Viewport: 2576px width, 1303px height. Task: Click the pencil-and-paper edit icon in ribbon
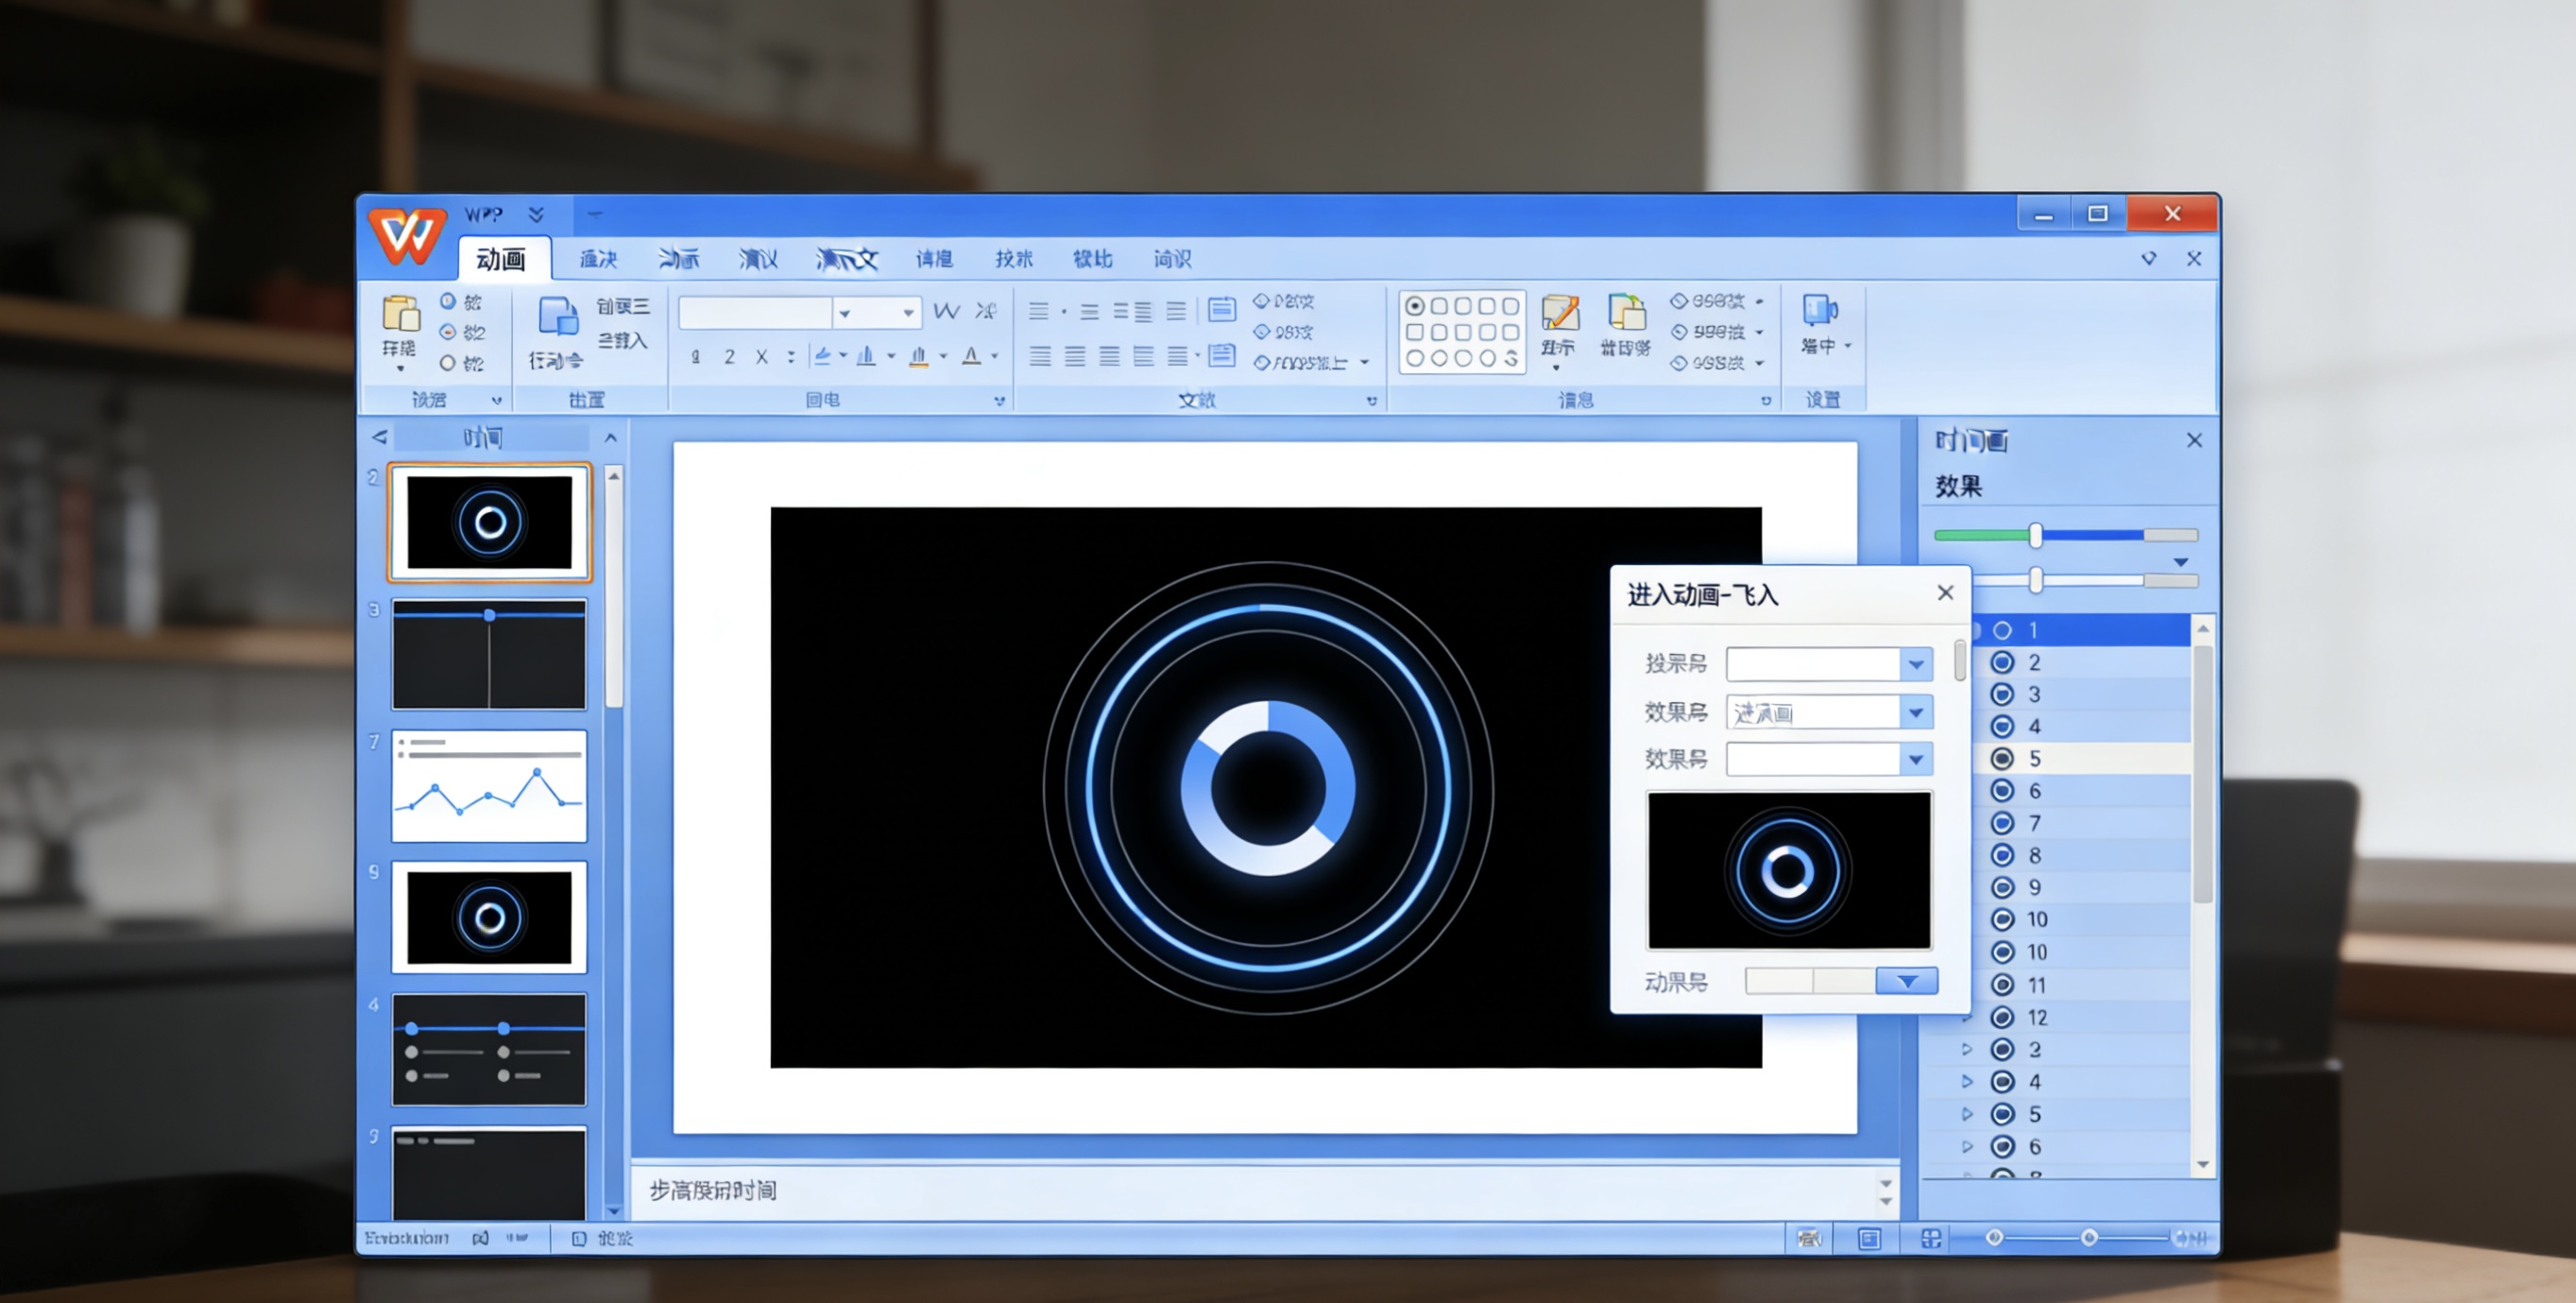(1559, 313)
